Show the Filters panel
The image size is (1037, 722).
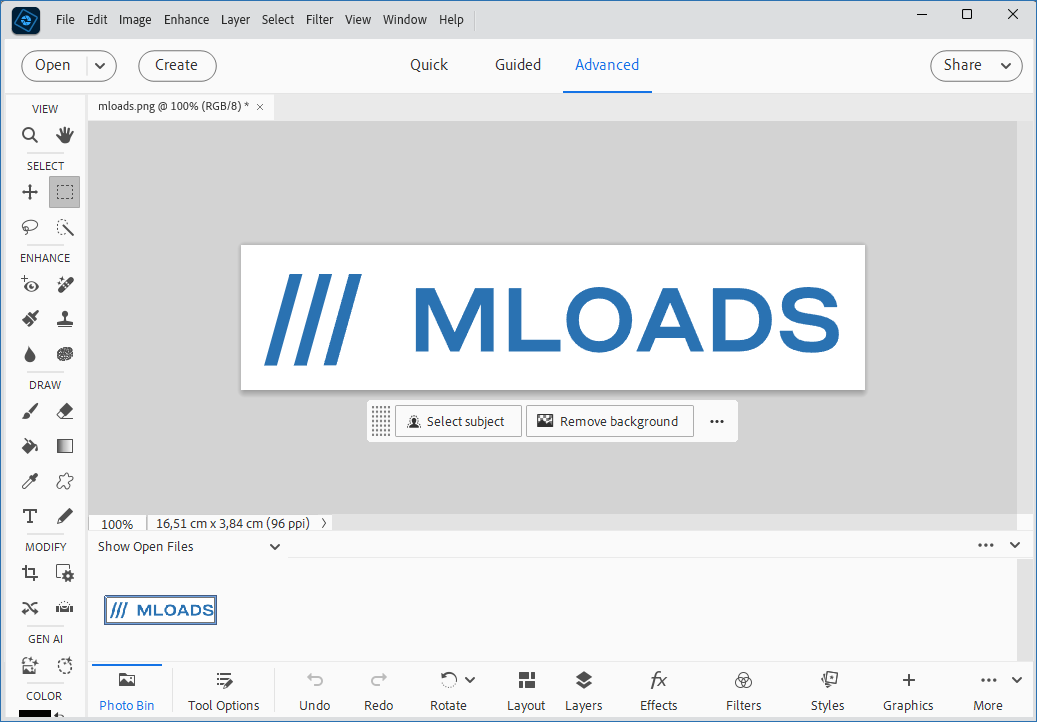click(x=743, y=691)
